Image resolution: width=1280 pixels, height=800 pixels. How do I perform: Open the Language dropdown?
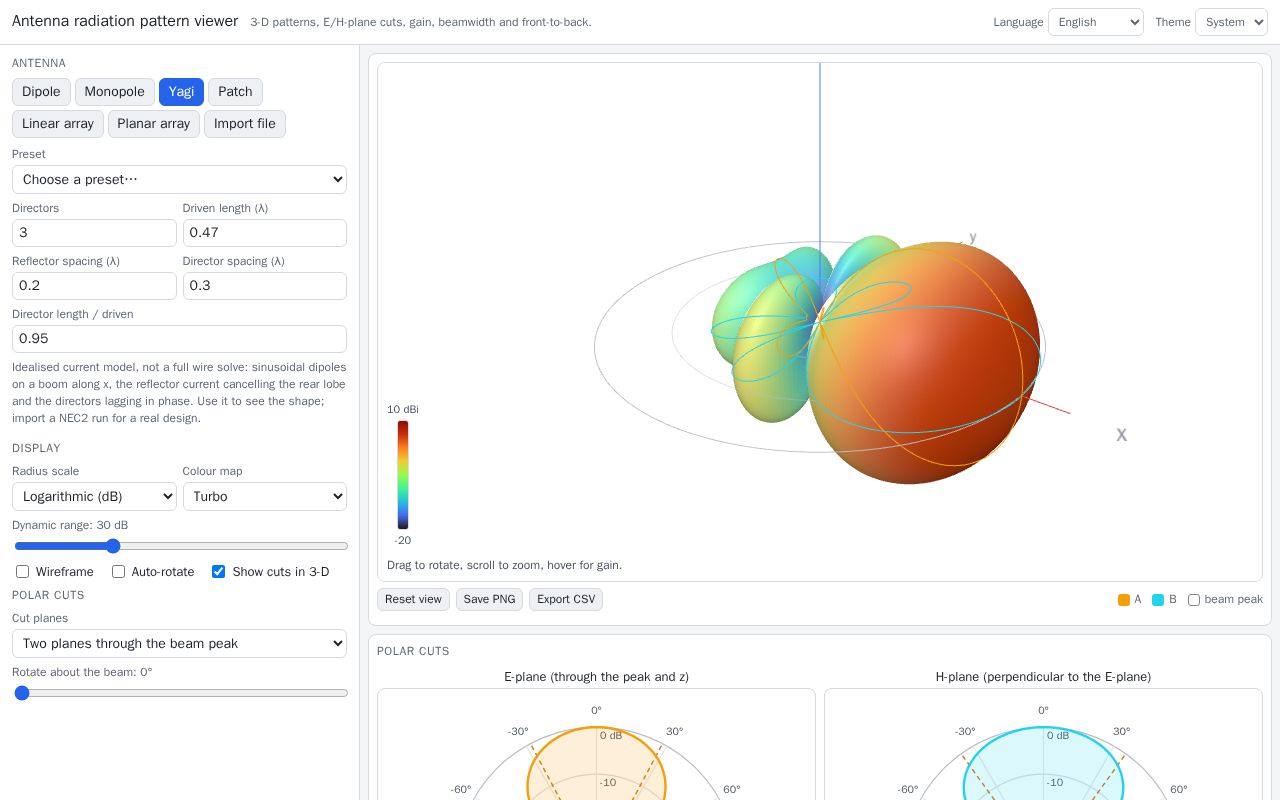pos(1095,22)
